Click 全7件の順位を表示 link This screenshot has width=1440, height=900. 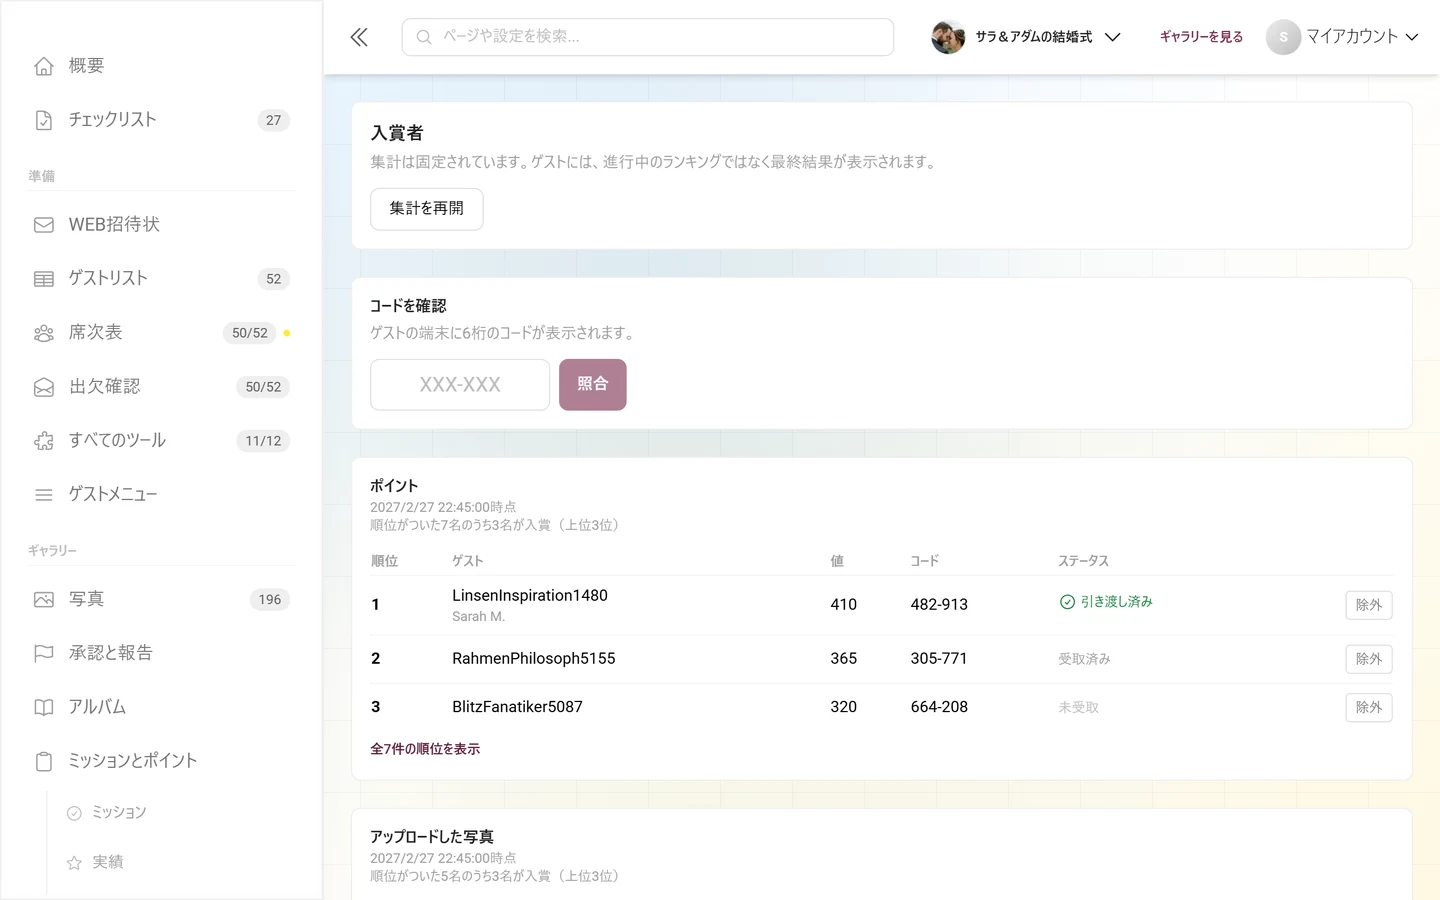[425, 749]
